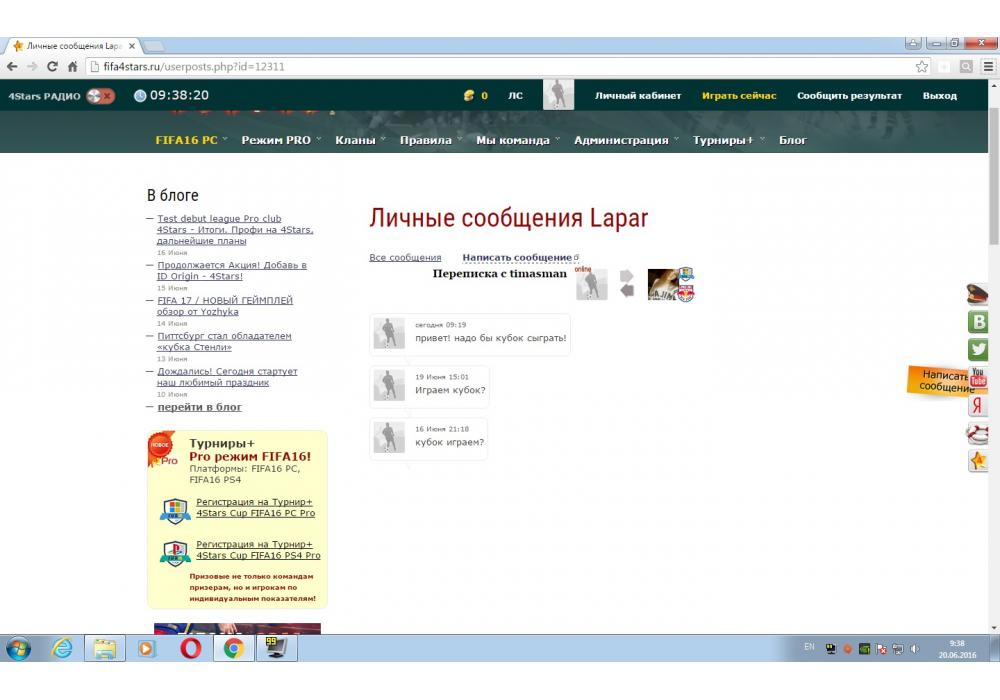Viewport: 1000px width, 700px height.
Task: Open Opera from the Windows taskbar
Action: 190,648
